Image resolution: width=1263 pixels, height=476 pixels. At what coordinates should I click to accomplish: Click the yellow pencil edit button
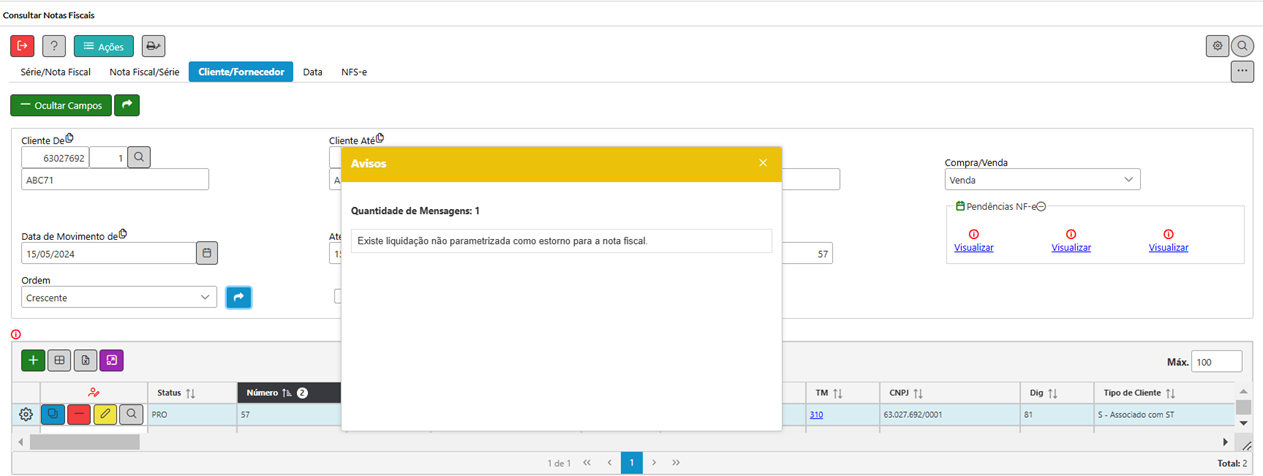point(105,414)
